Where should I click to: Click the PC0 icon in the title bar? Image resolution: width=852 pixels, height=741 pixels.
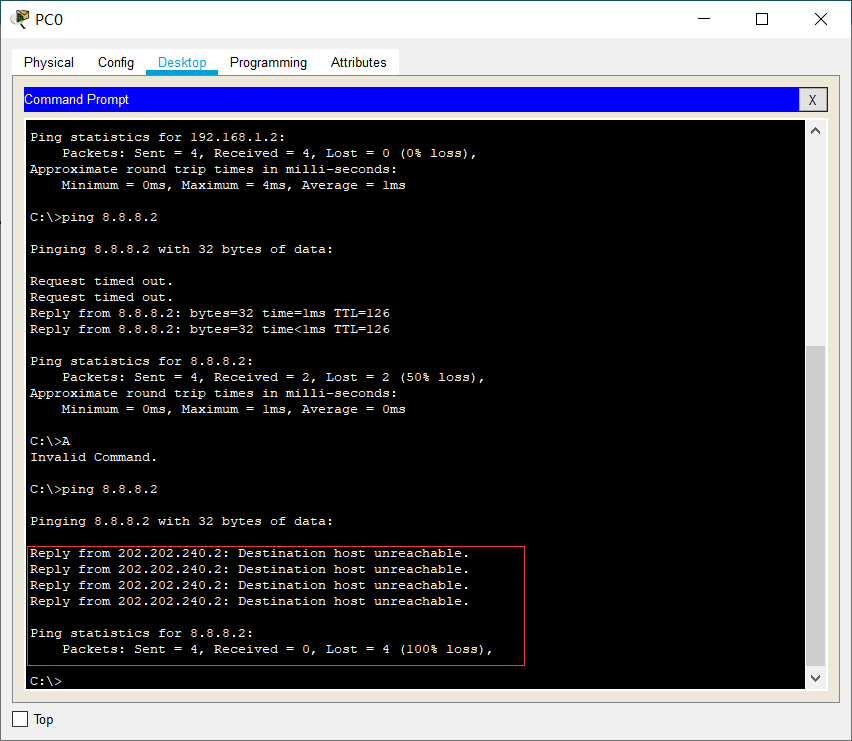17,18
